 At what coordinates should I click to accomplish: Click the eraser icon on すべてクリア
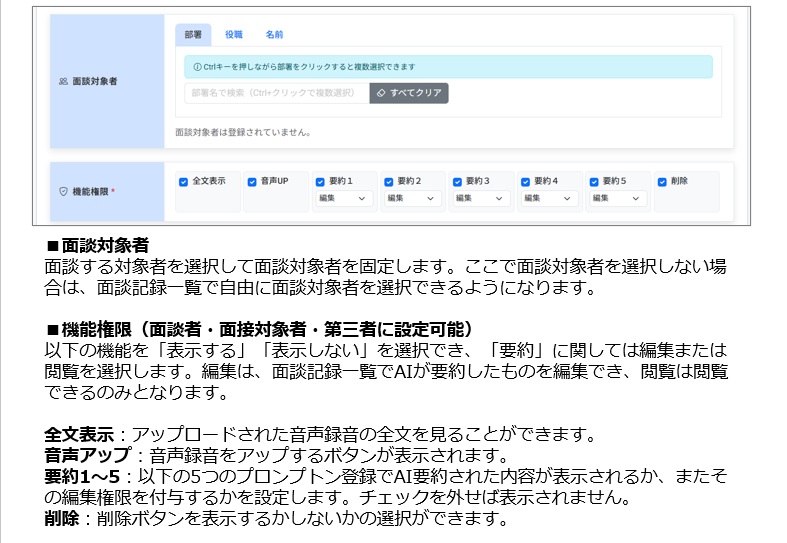(381, 93)
